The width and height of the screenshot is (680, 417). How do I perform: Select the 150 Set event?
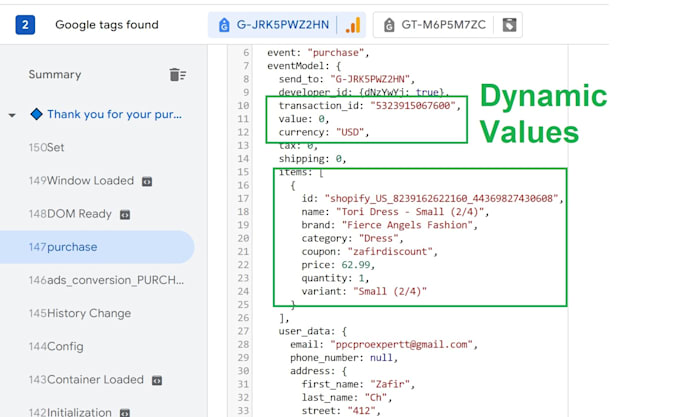click(46, 147)
